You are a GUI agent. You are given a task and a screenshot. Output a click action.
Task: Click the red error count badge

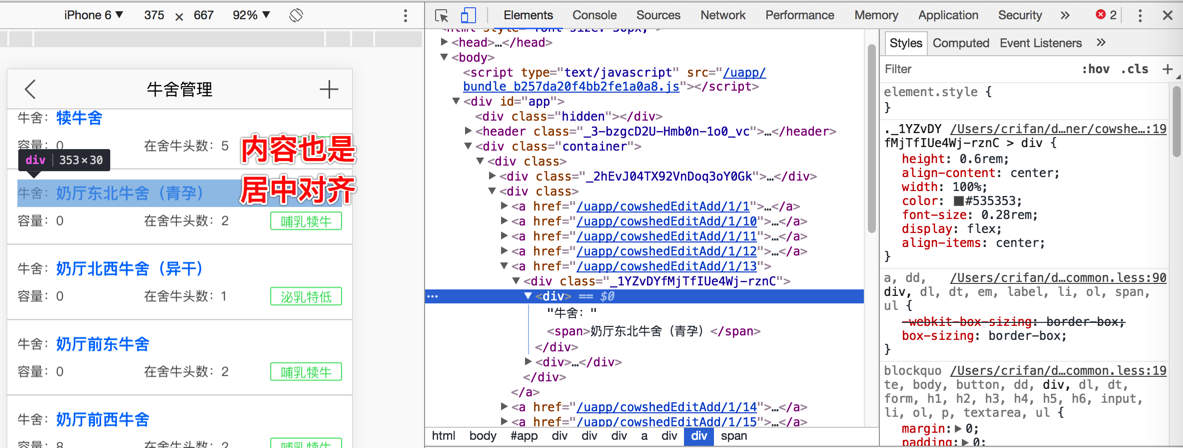tap(1106, 15)
